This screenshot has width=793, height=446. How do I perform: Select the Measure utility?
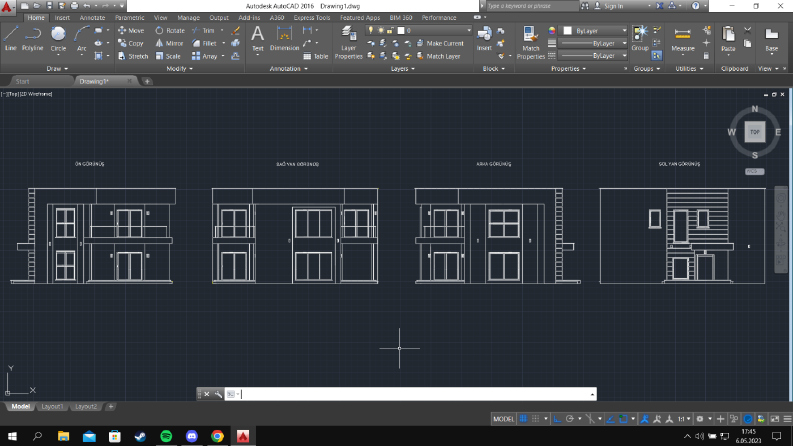[683, 39]
